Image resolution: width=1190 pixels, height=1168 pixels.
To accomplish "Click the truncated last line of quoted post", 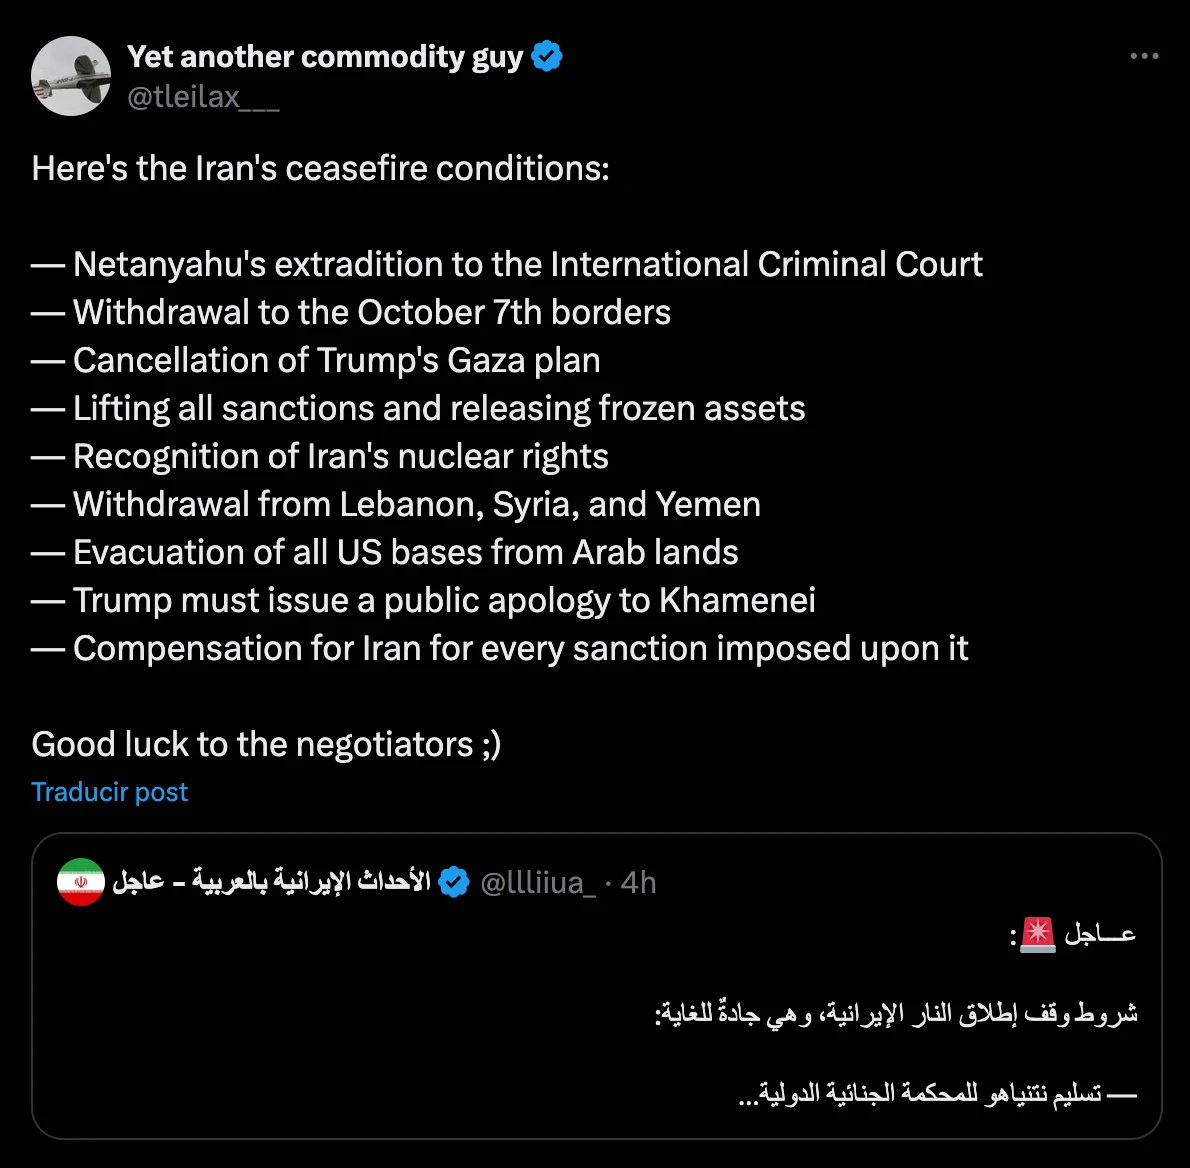I will point(937,1094).
